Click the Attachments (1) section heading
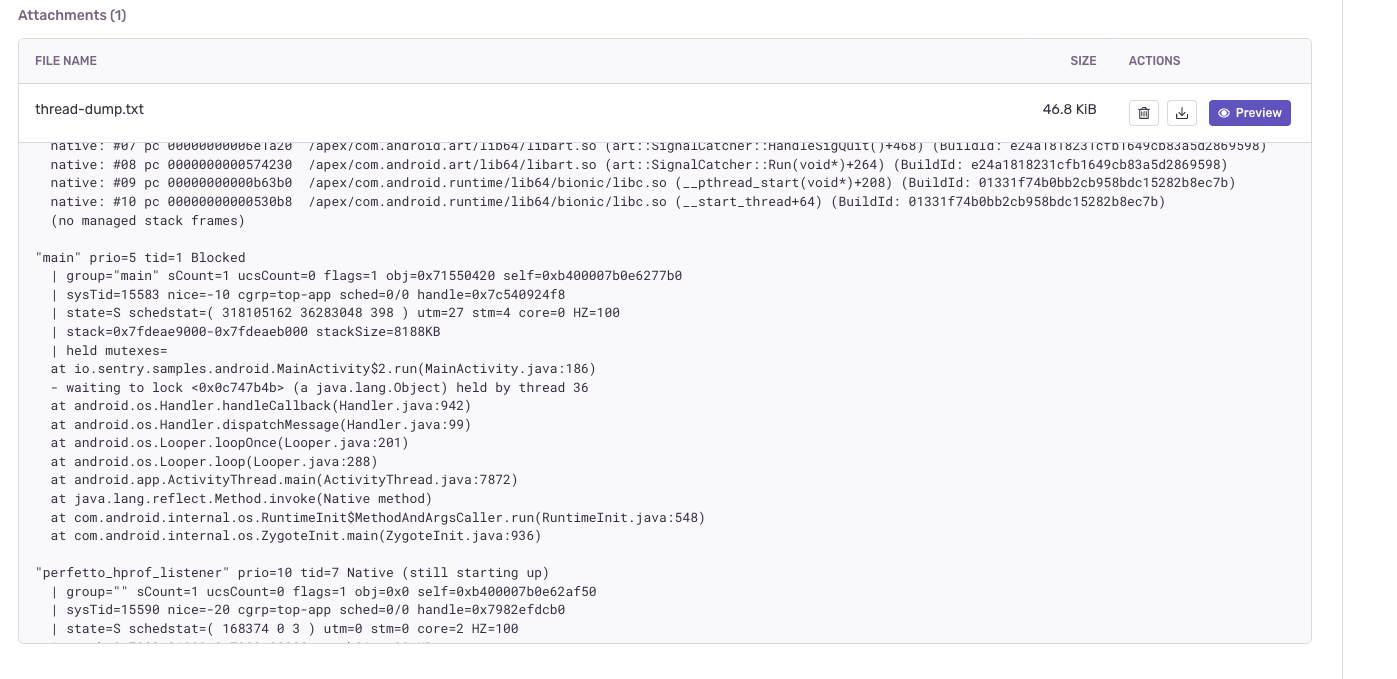Viewport: 1397px width, 679px height. [x=72, y=15]
